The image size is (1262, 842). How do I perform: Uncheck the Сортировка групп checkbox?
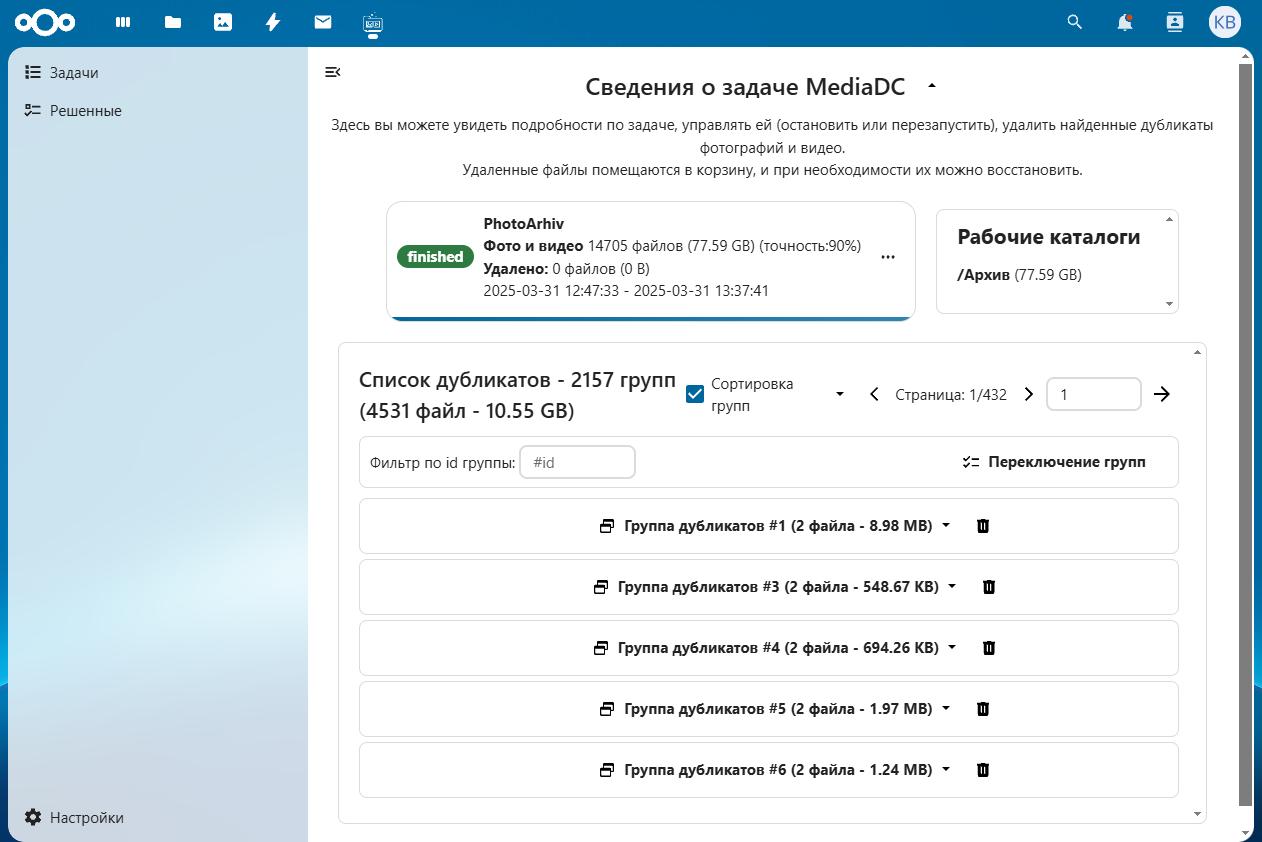coord(694,394)
